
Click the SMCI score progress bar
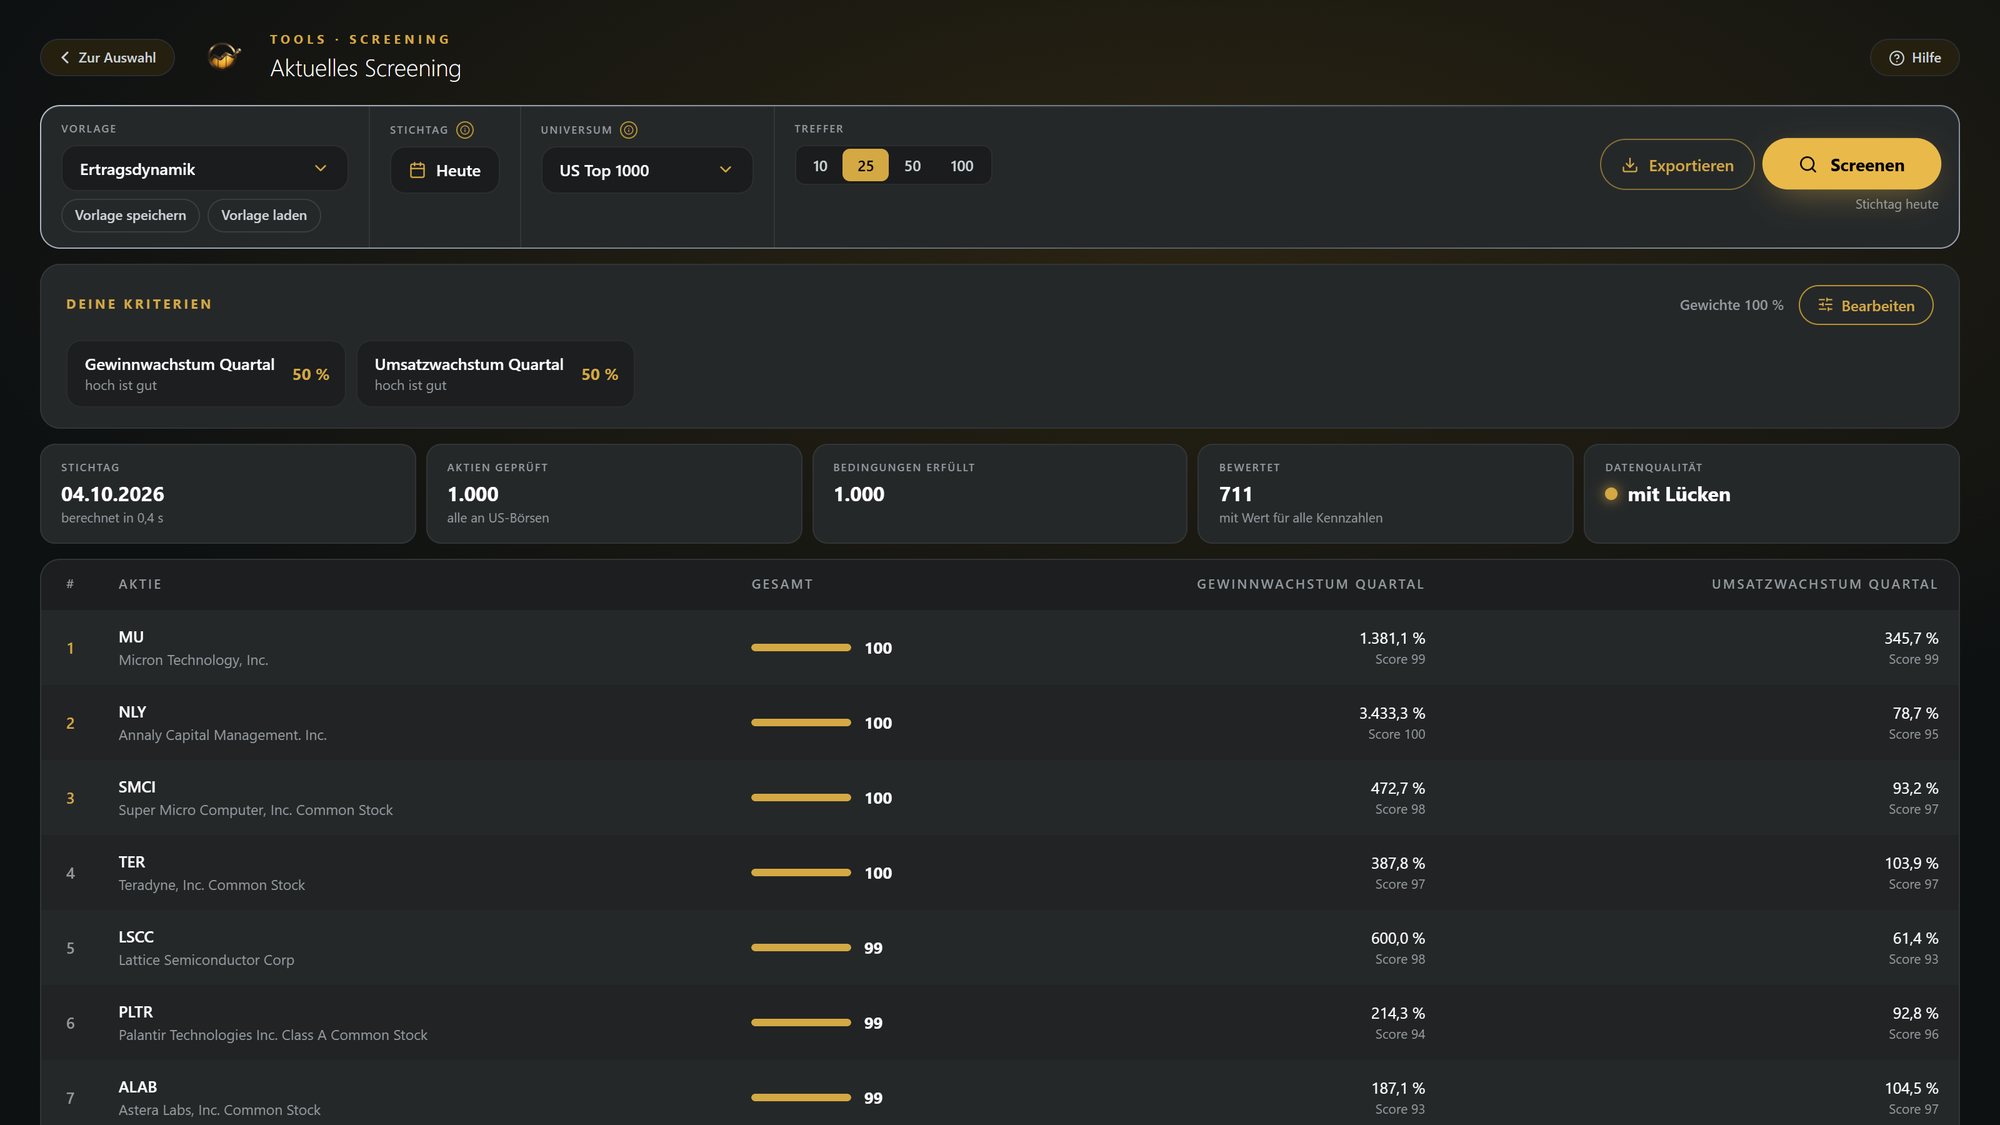point(801,798)
